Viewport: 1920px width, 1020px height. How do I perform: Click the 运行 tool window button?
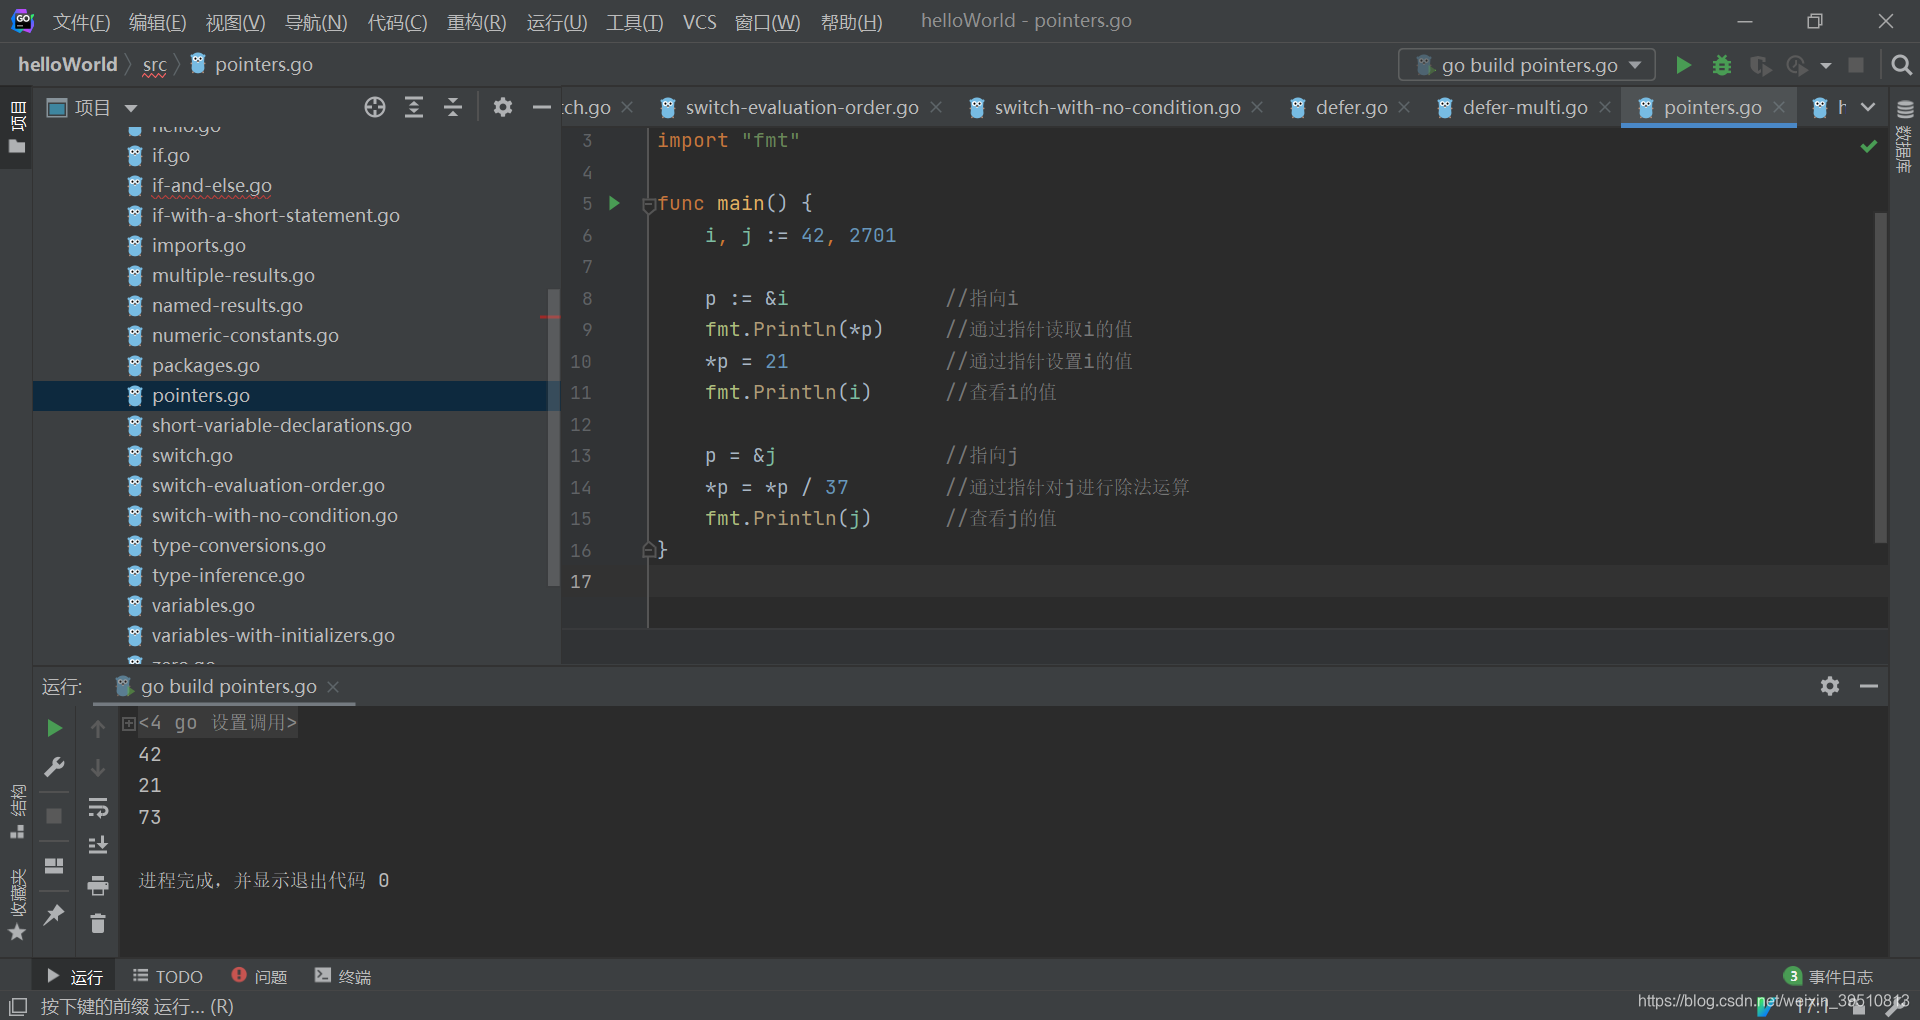point(75,977)
